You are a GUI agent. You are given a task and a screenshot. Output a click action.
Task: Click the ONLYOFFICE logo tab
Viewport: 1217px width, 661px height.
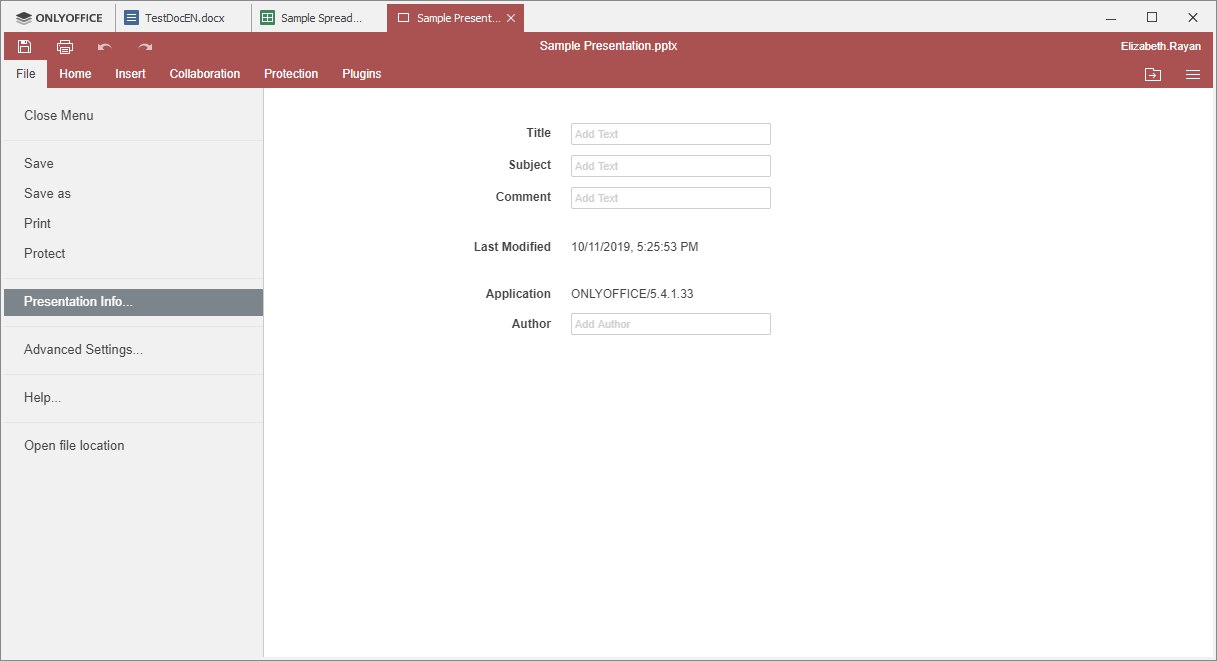(x=59, y=18)
